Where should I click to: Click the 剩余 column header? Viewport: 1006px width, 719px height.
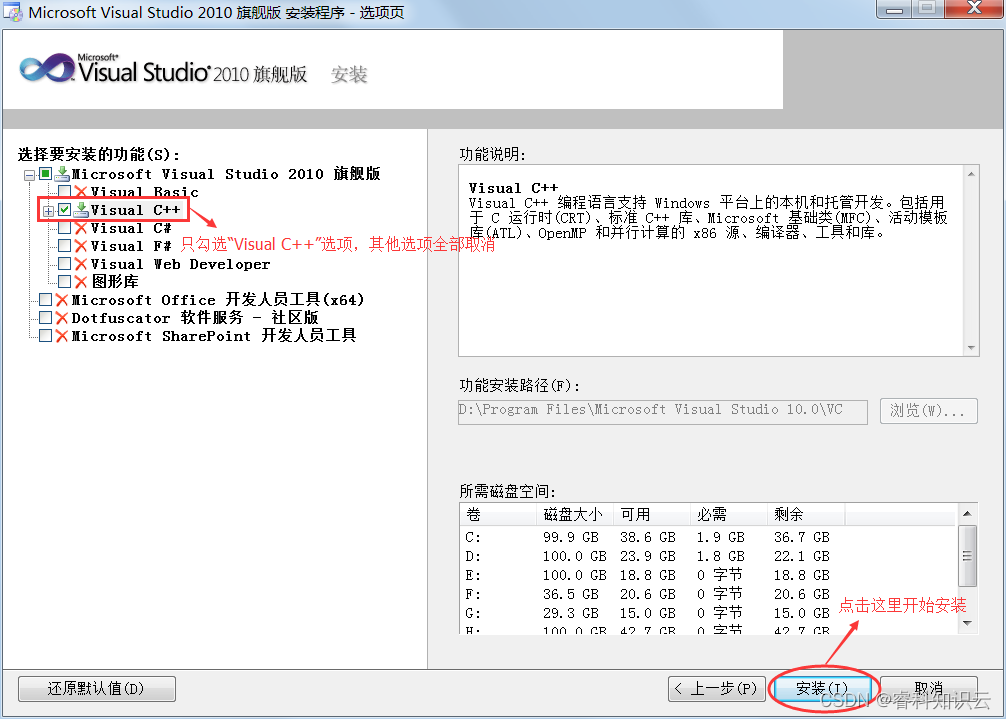click(x=806, y=514)
